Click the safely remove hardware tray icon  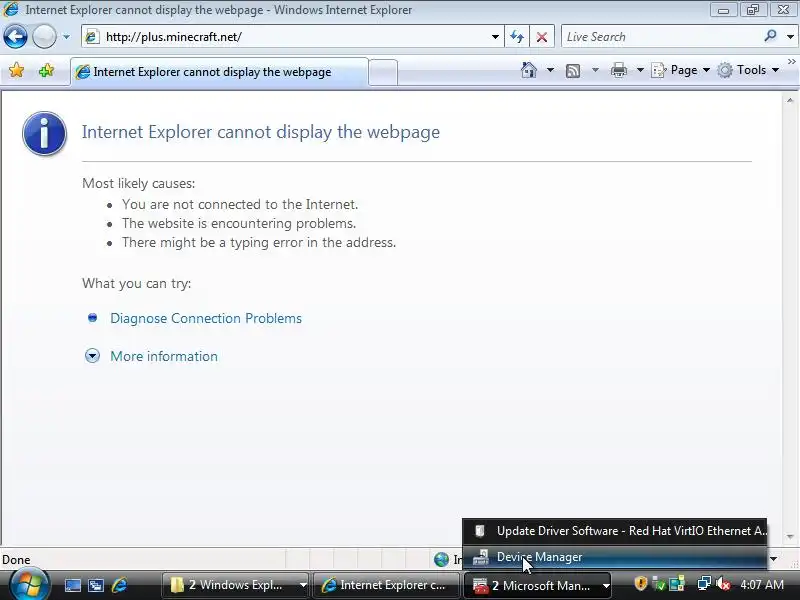[659, 583]
